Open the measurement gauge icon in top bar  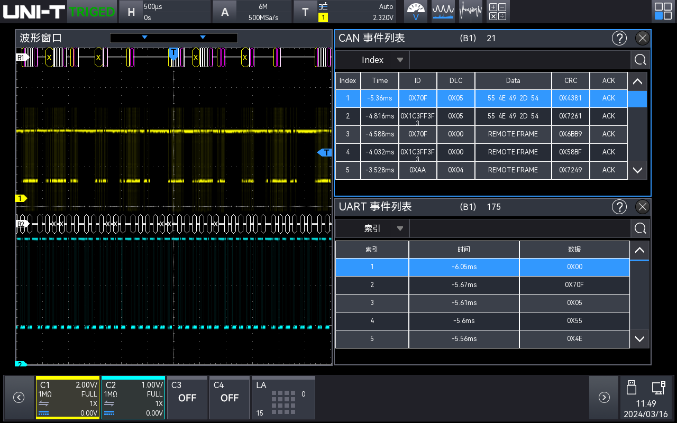coord(415,11)
